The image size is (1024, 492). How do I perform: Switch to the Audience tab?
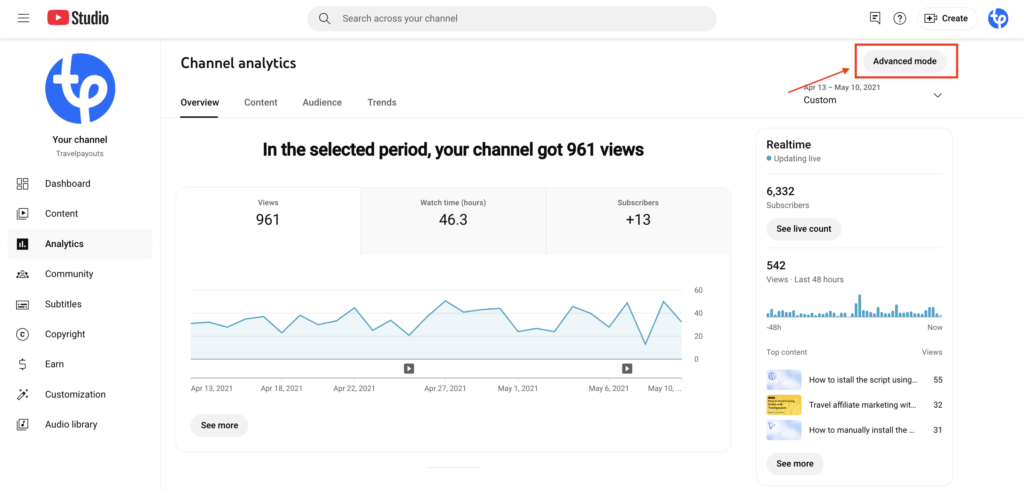(322, 102)
